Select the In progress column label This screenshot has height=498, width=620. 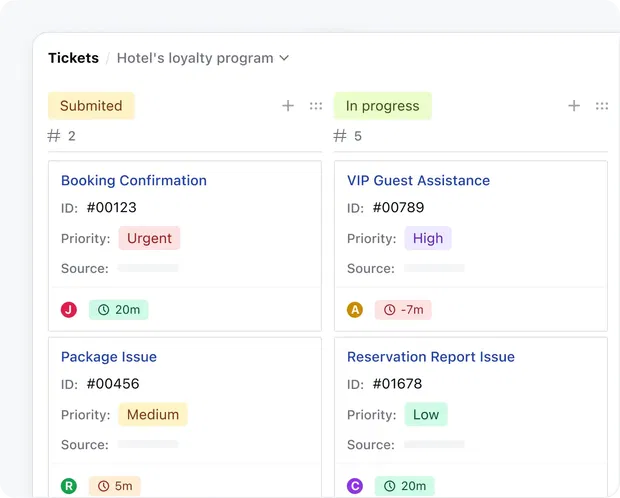pyautogui.click(x=382, y=106)
